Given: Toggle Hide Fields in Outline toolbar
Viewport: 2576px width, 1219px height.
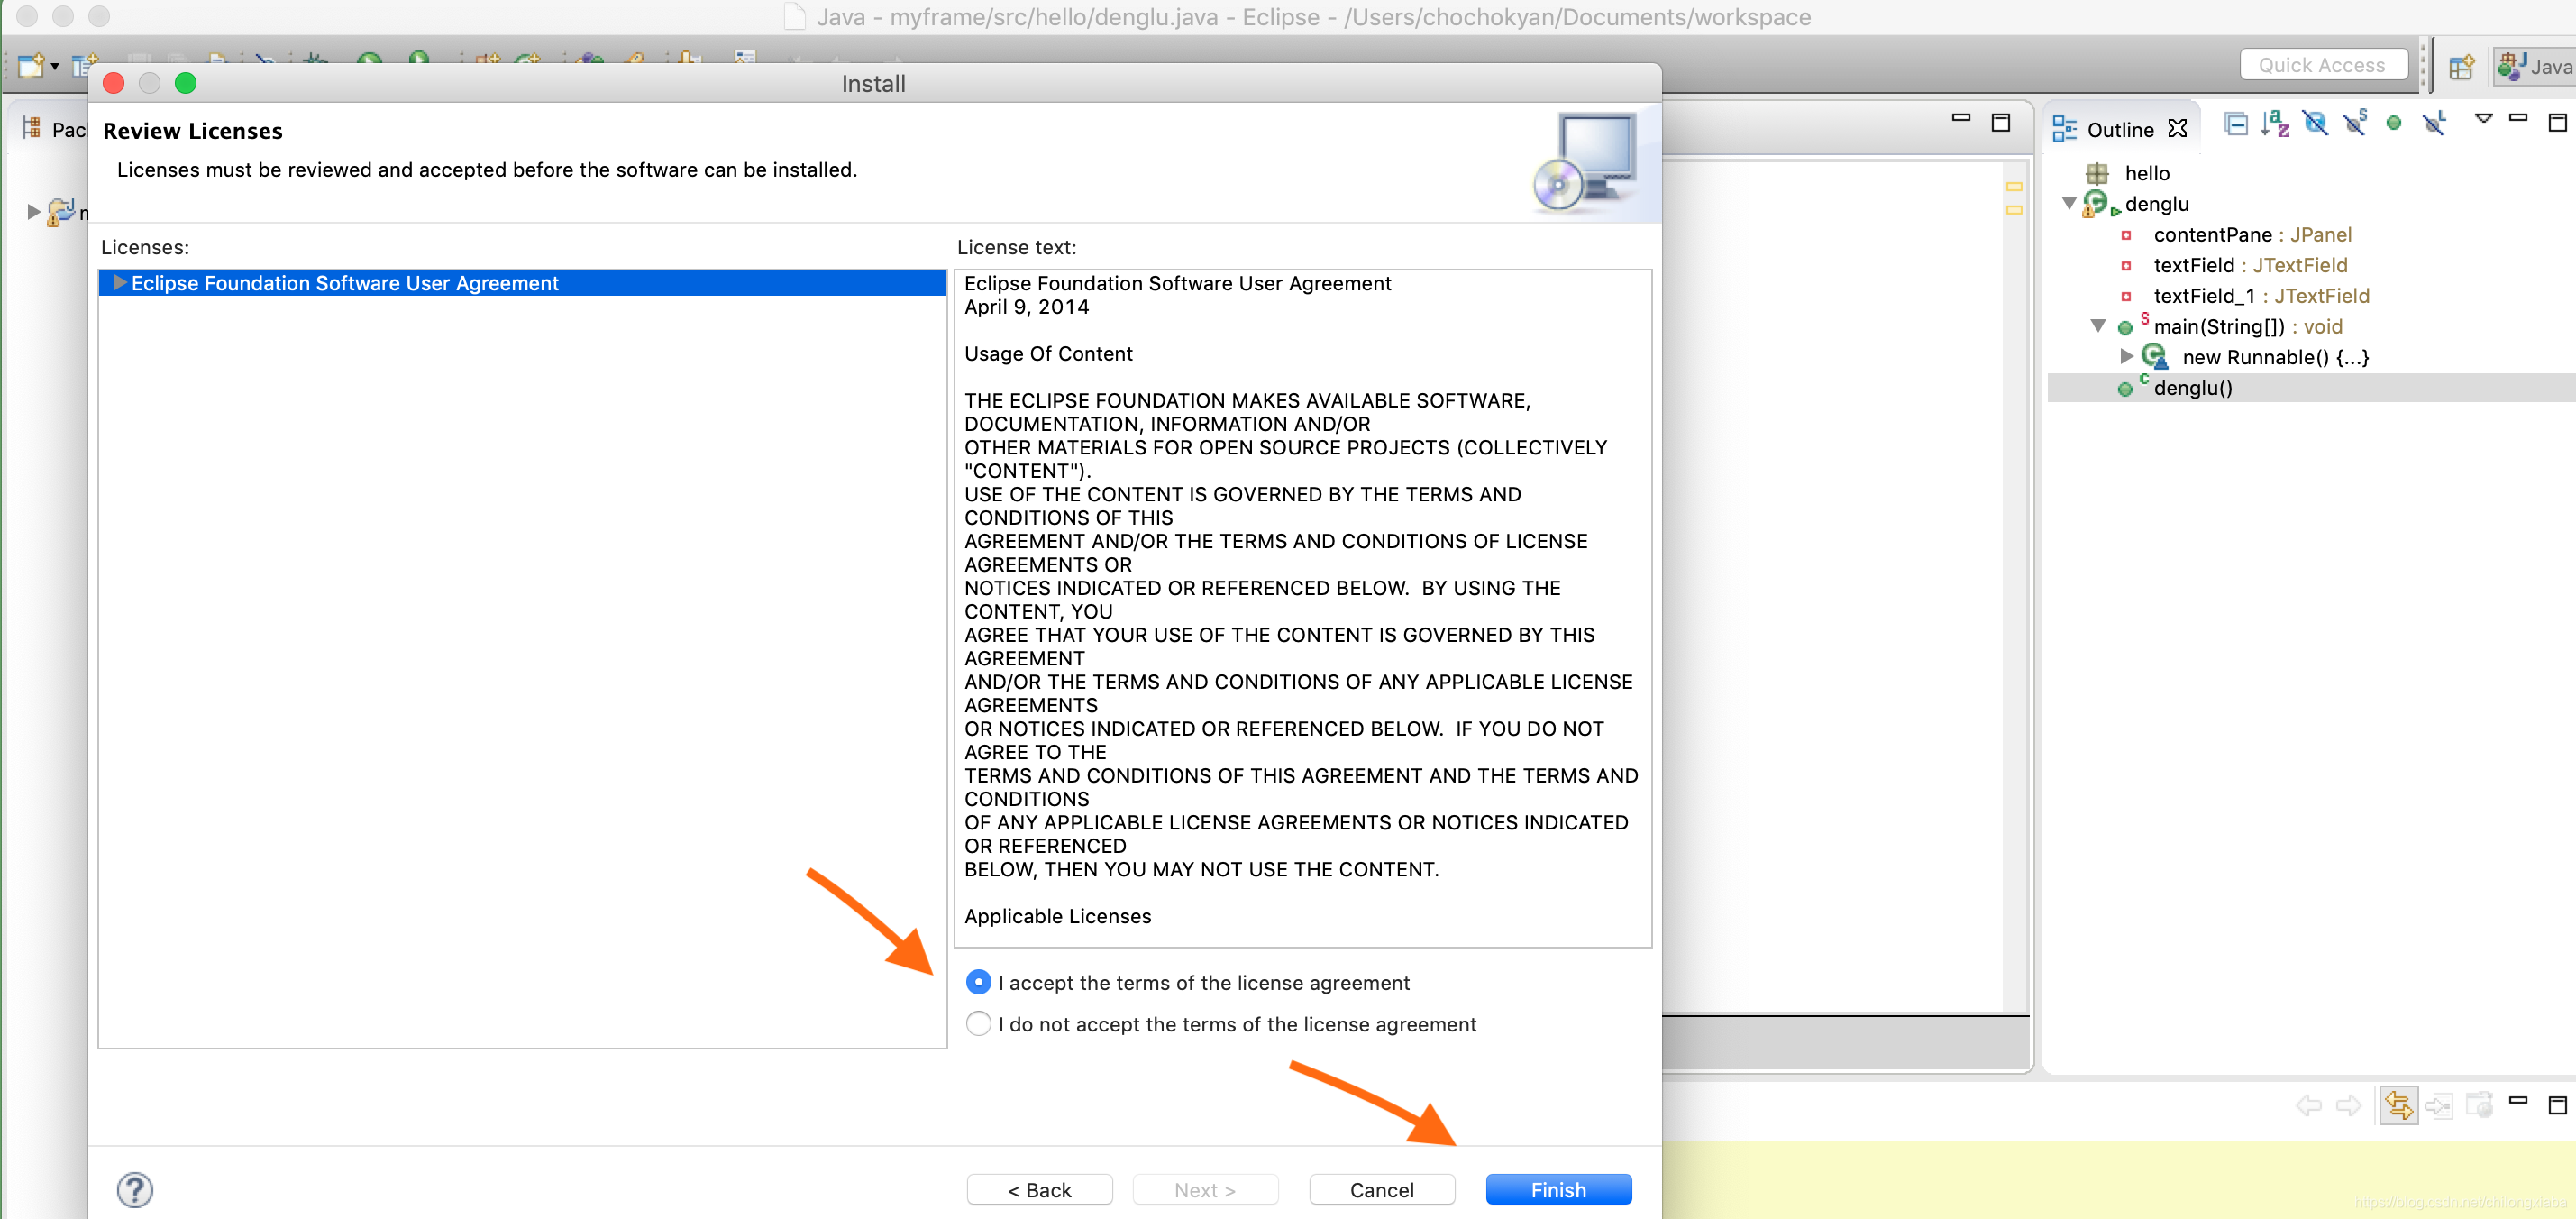Looking at the screenshot, I should coord(2314,124).
